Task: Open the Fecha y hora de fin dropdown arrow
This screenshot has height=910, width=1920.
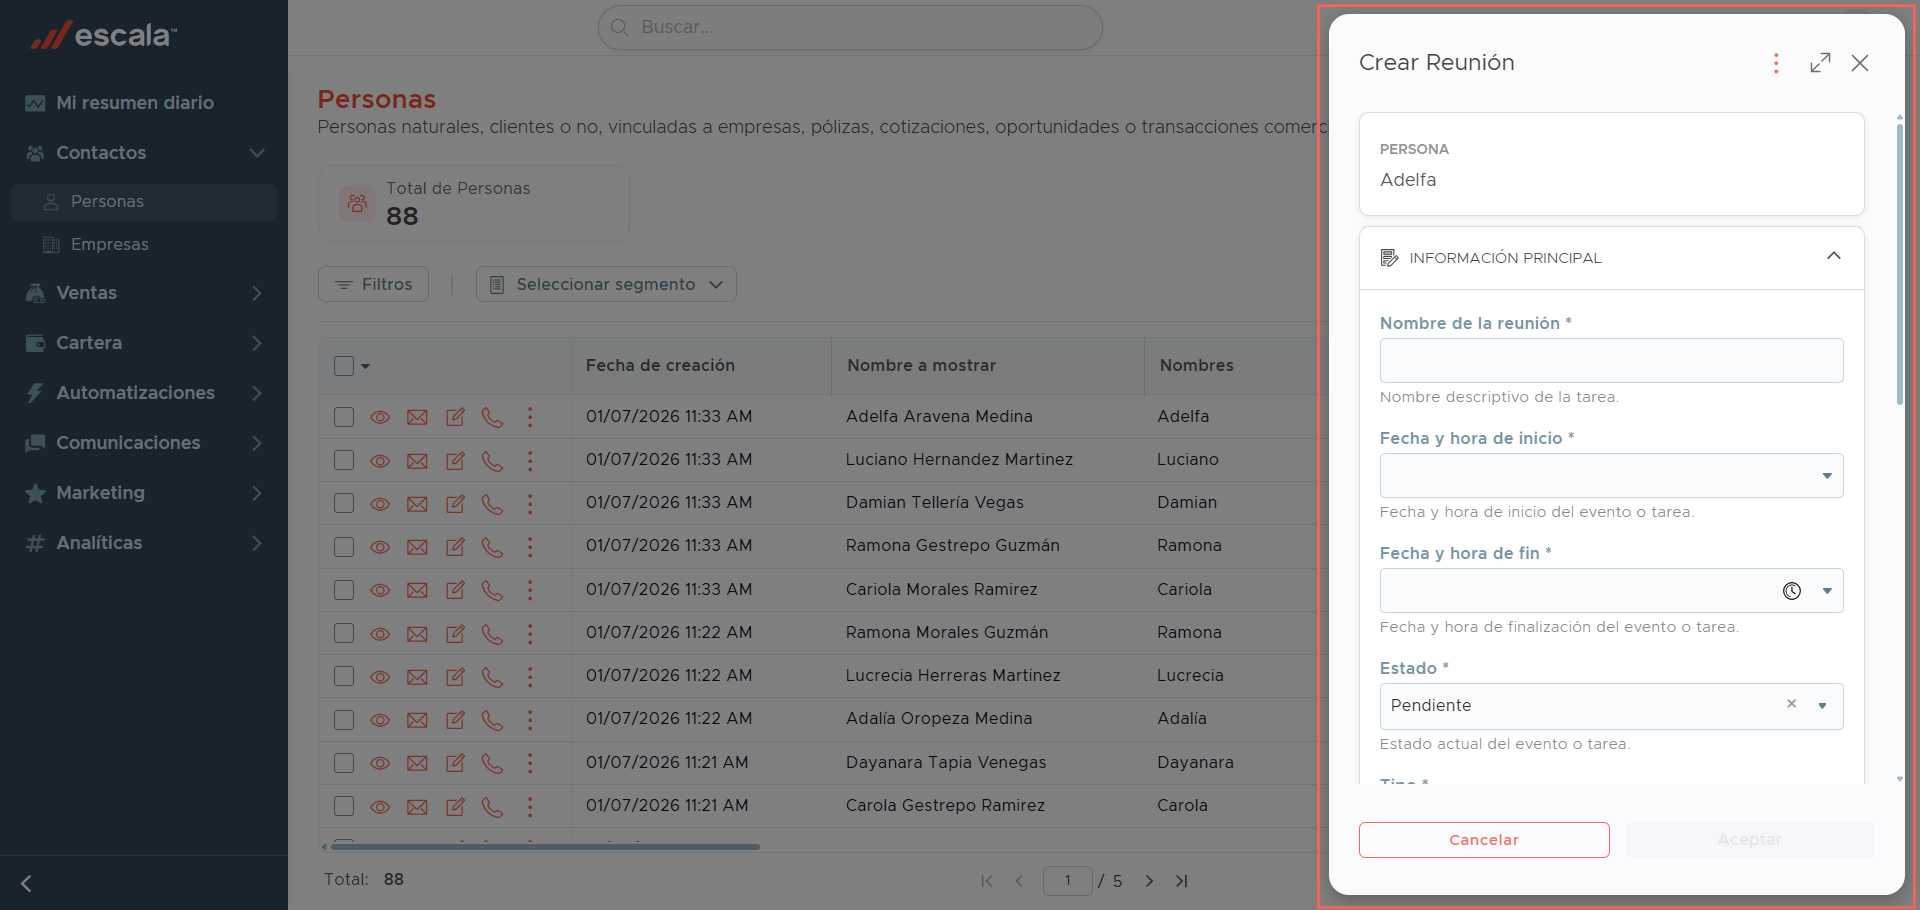Action: click(x=1827, y=591)
